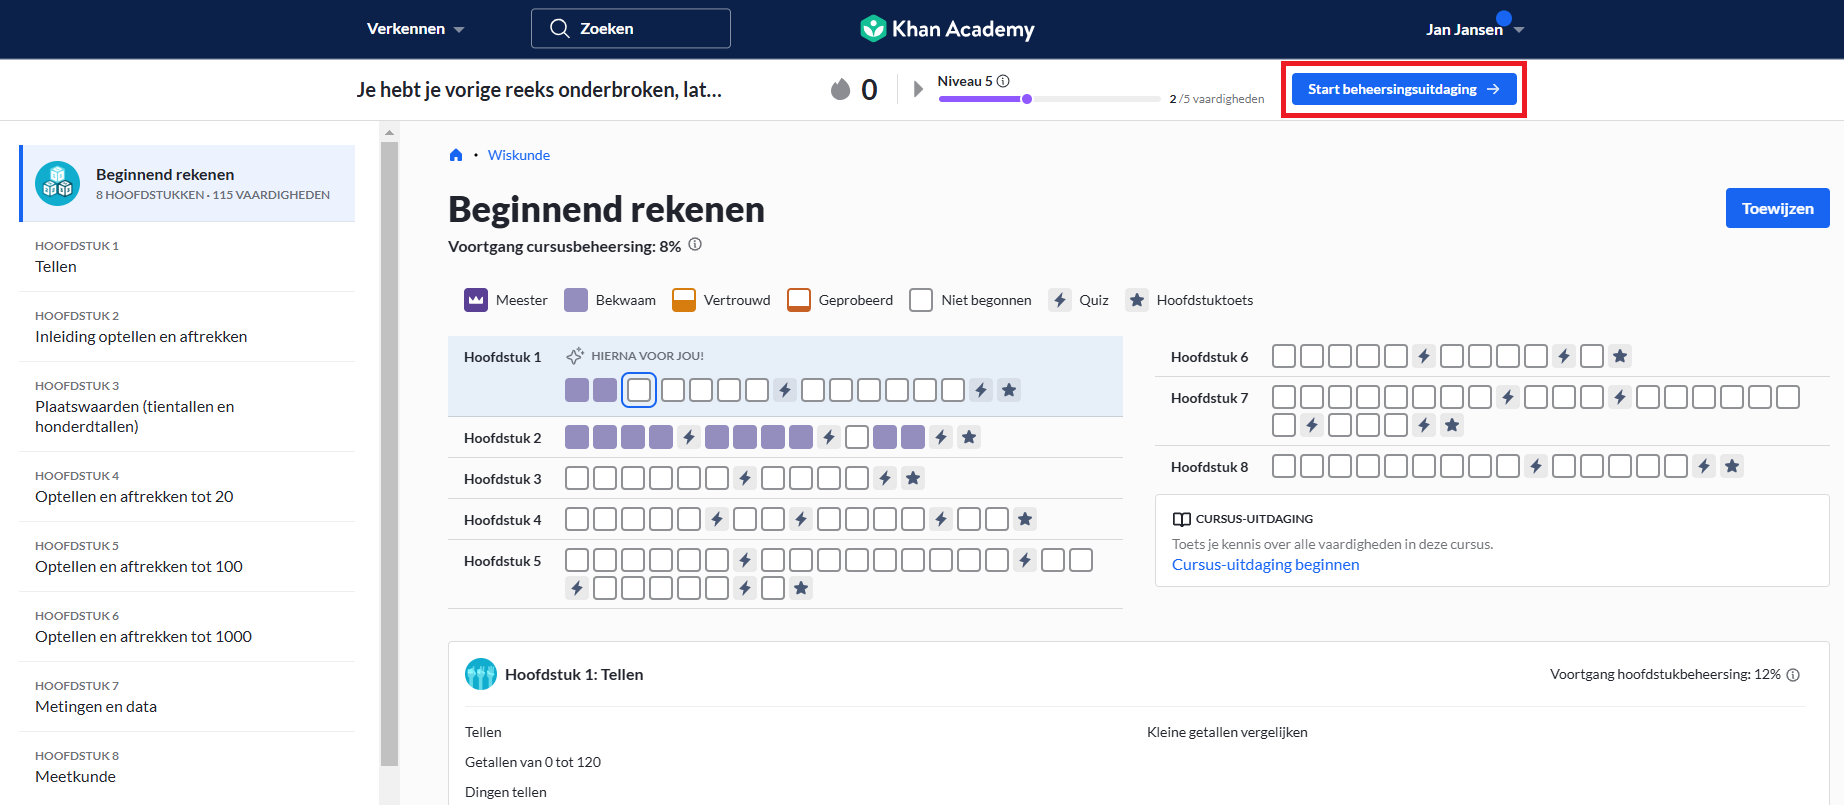The image size is (1844, 805).
Task: Click the Hoofdstuk 1 star unit test icon
Action: 1009,390
